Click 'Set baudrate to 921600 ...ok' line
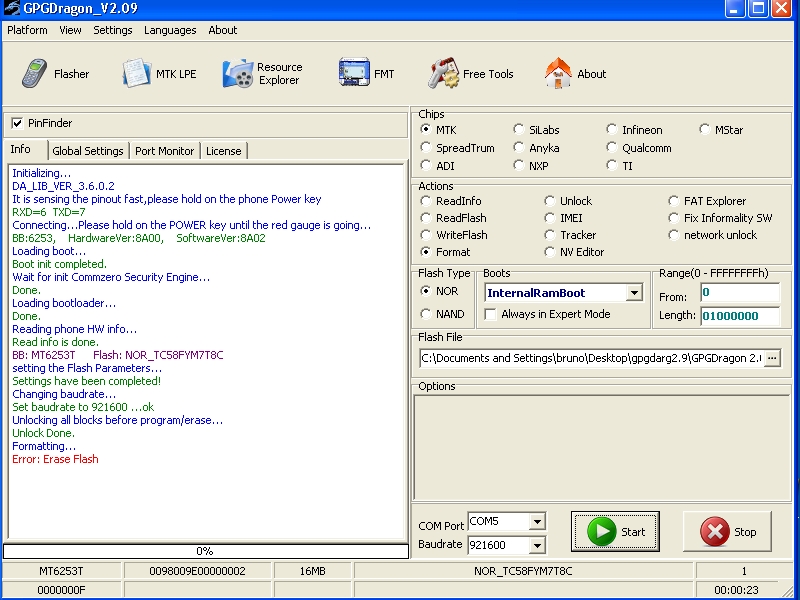Image resolution: width=800 pixels, height=600 pixels. coord(83,407)
